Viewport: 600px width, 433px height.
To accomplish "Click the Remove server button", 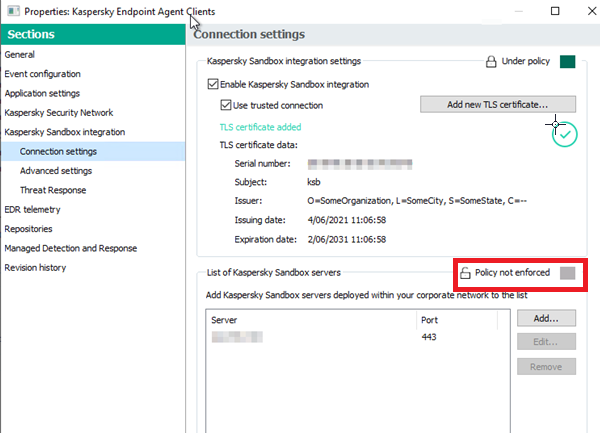I will coord(546,366).
